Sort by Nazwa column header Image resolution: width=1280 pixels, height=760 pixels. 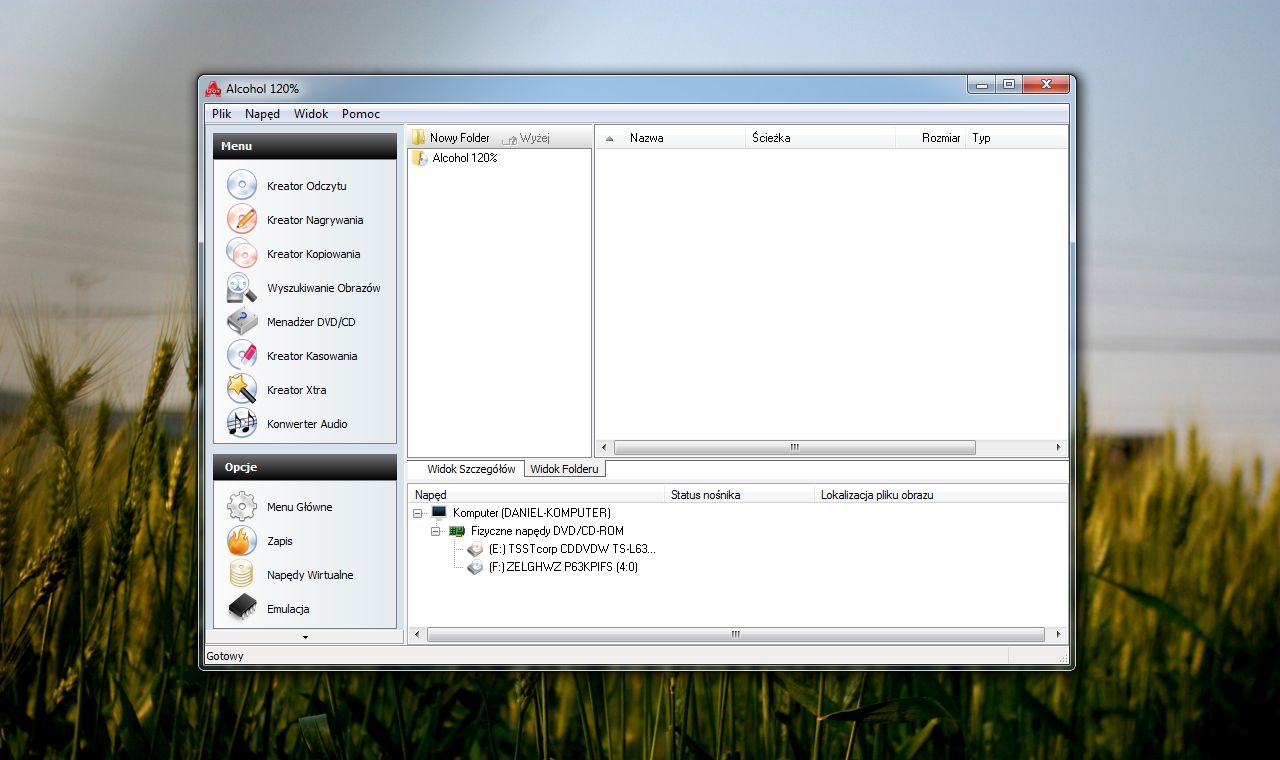point(684,138)
